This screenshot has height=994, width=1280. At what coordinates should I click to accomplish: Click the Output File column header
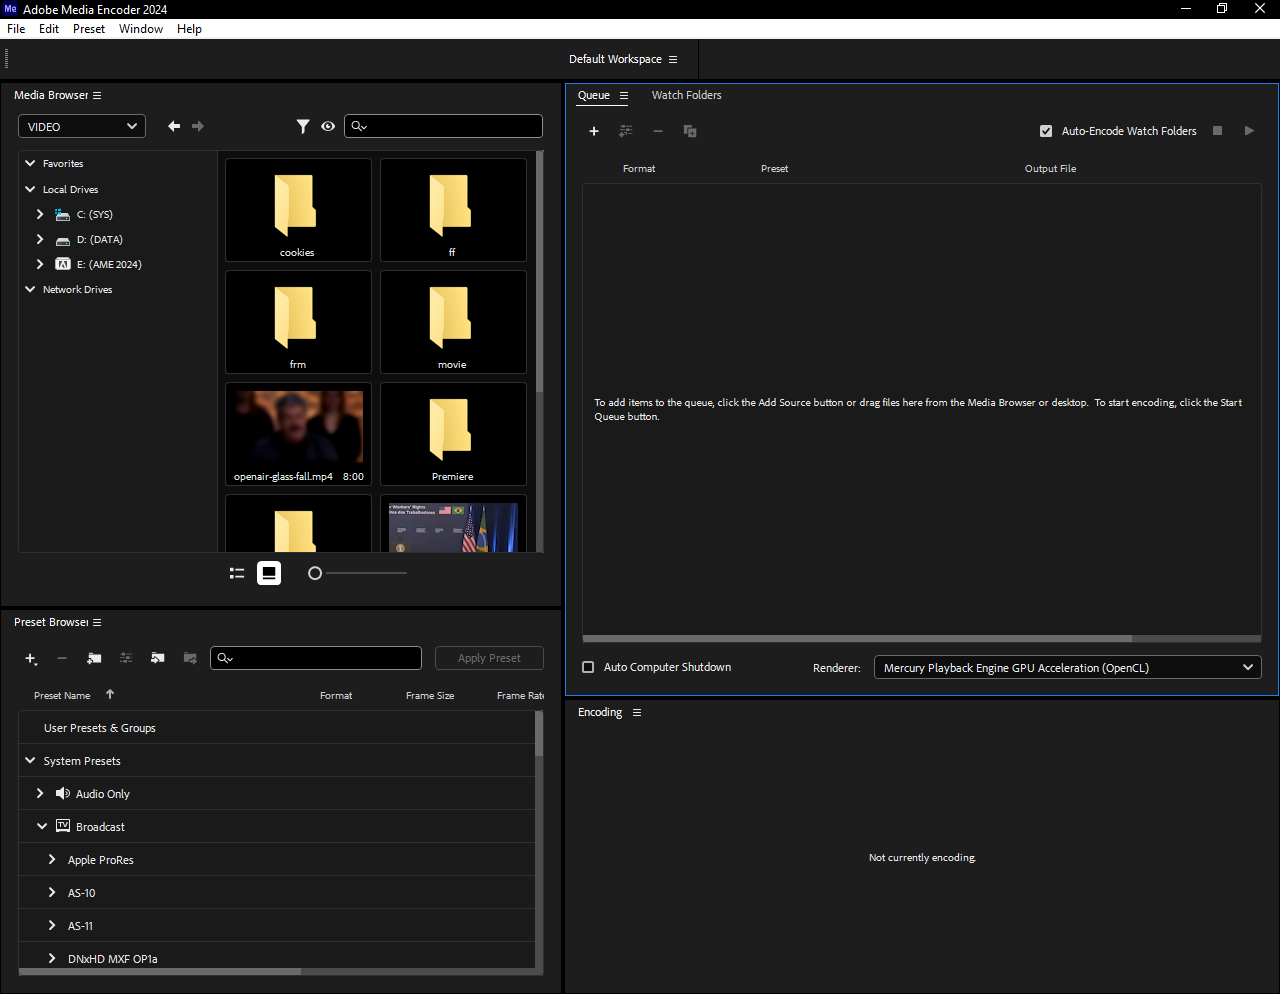pyautogui.click(x=1050, y=169)
